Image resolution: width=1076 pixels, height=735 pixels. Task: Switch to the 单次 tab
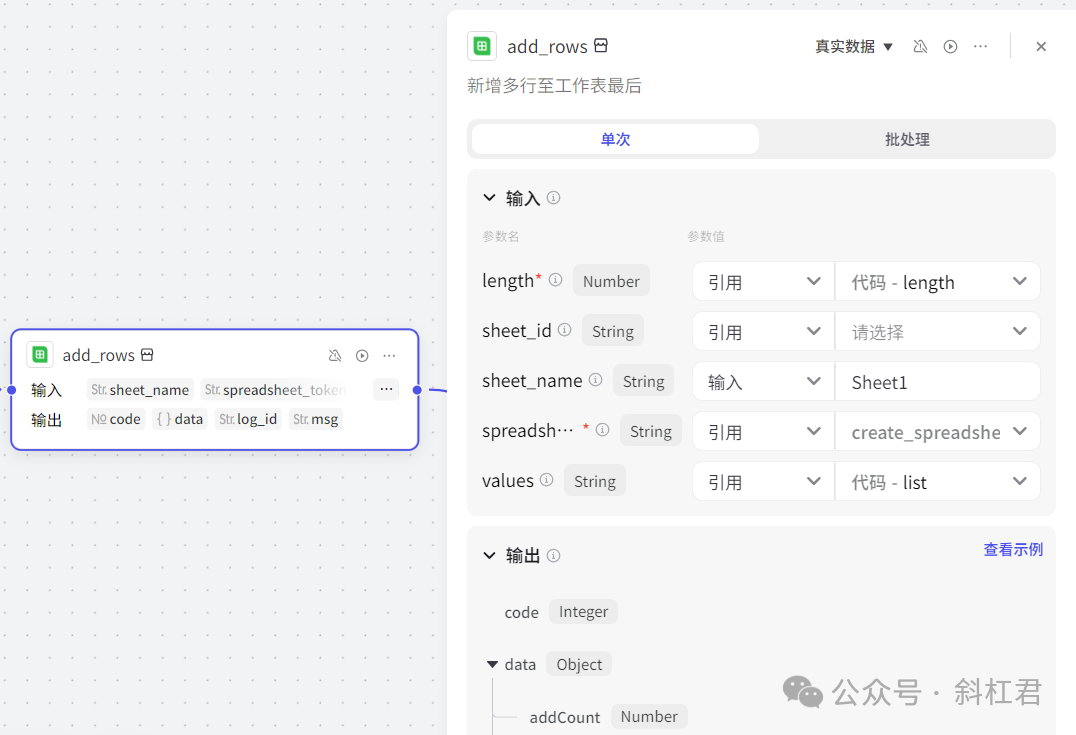(x=616, y=139)
